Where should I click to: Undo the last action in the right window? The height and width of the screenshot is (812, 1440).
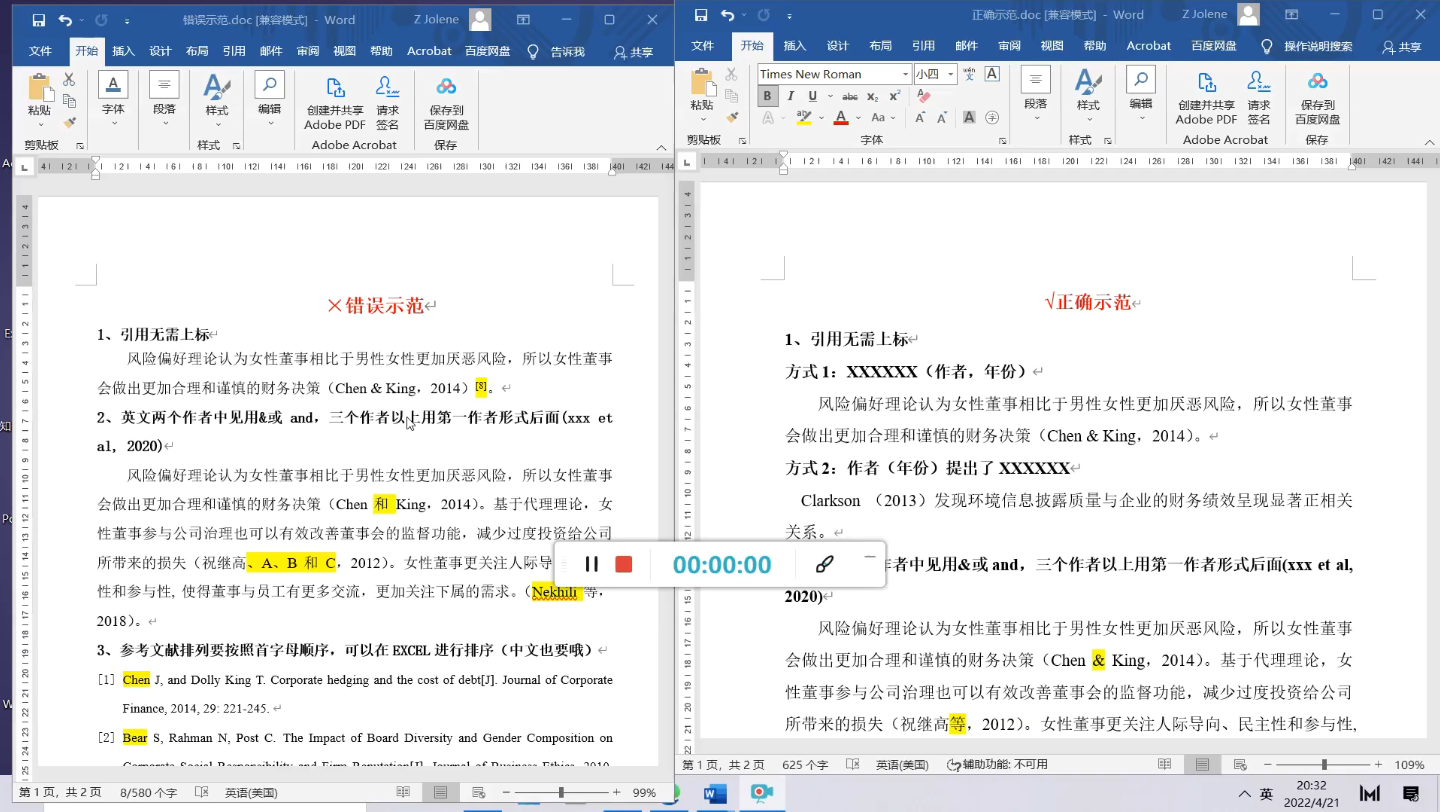(728, 15)
